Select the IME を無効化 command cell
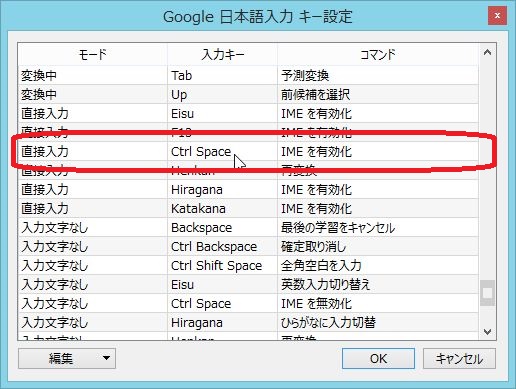The width and height of the screenshot is (516, 389). (378, 304)
